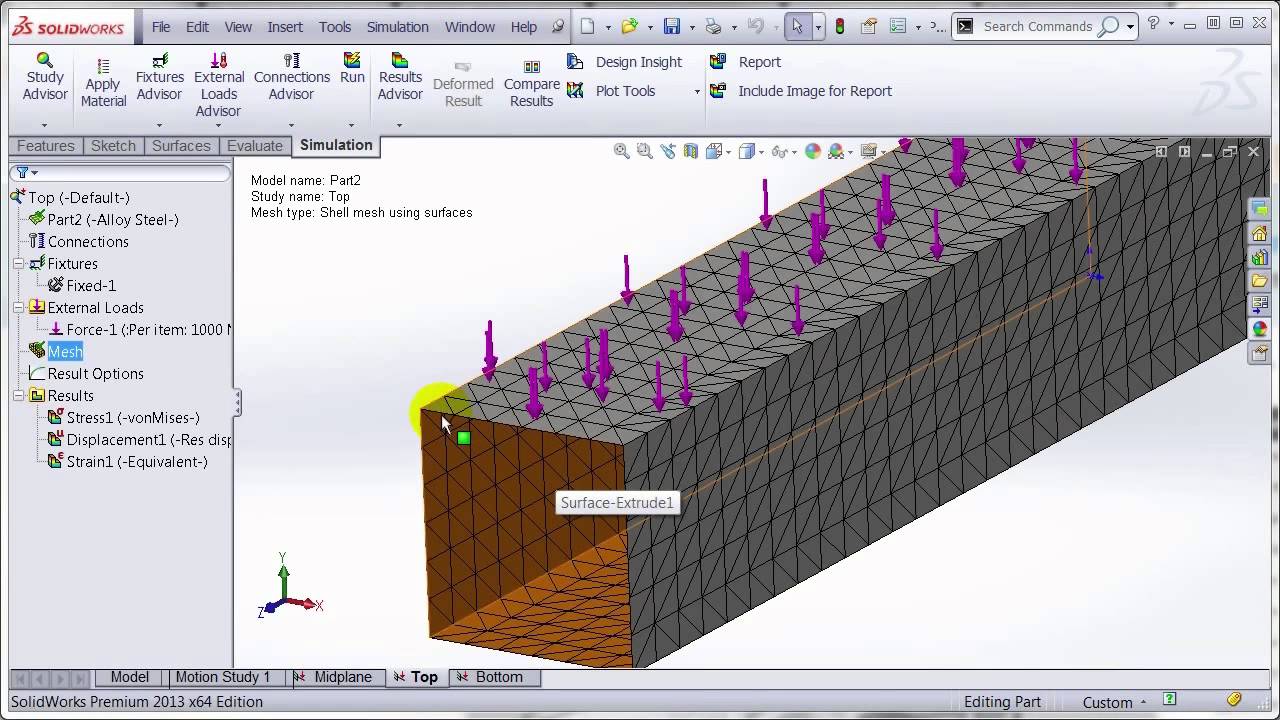
Task: Save the document with the floppy icon
Action: click(672, 27)
